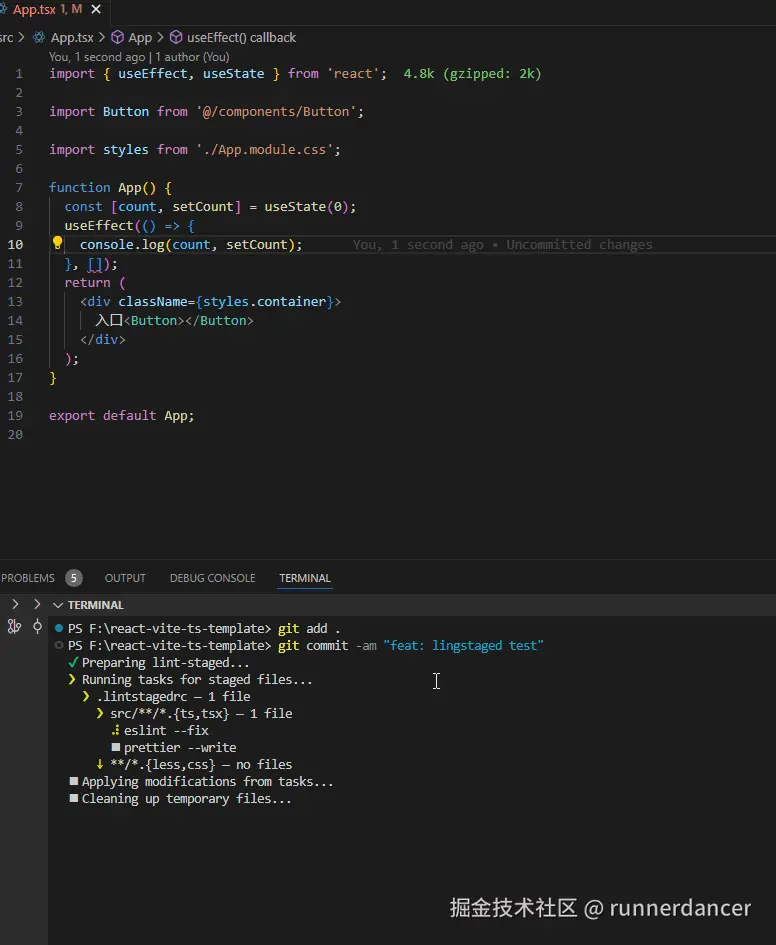The image size is (776, 945).
Task: Collapse the TERMINAL section header chevron
Action: tap(58, 604)
